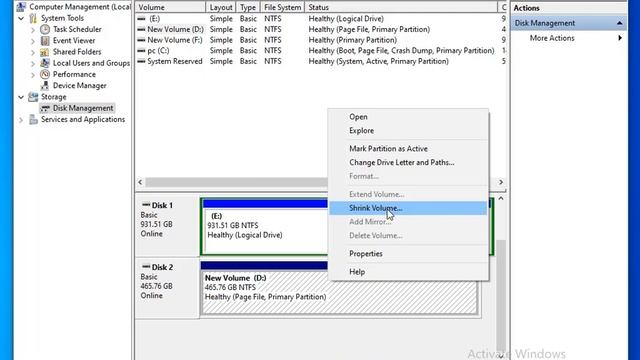Viewport: 640px width, 360px height.
Task: Click the disk pane scroll up arrow
Action: 501,199
